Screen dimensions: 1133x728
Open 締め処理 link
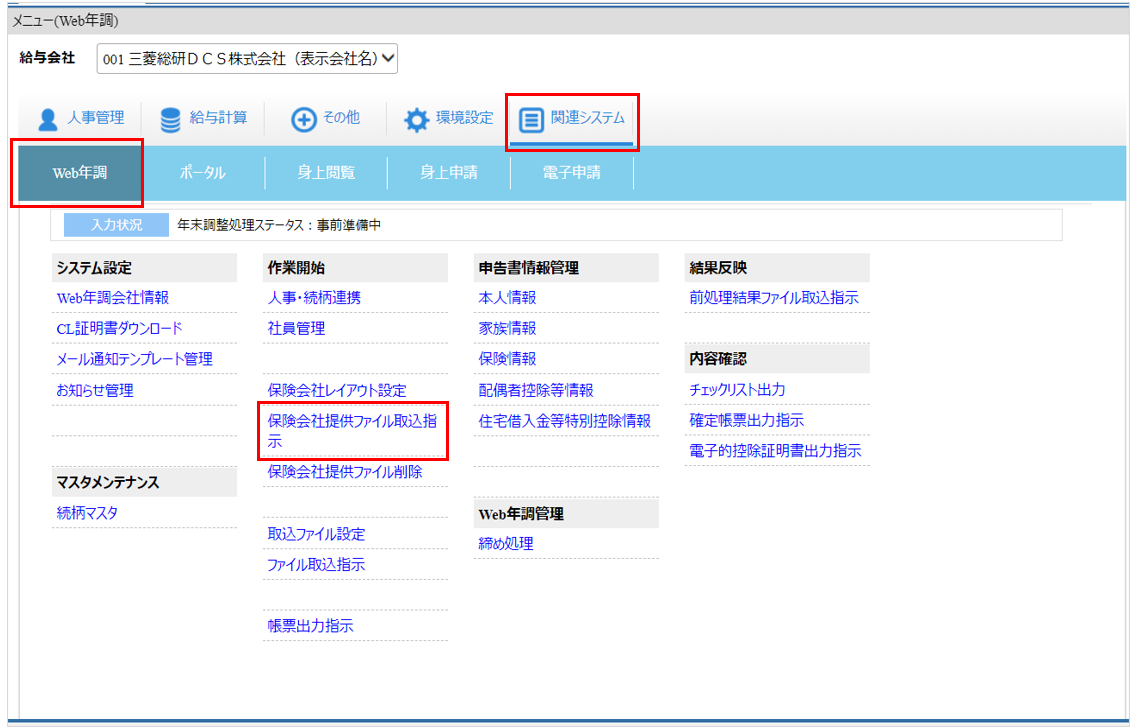(506, 544)
